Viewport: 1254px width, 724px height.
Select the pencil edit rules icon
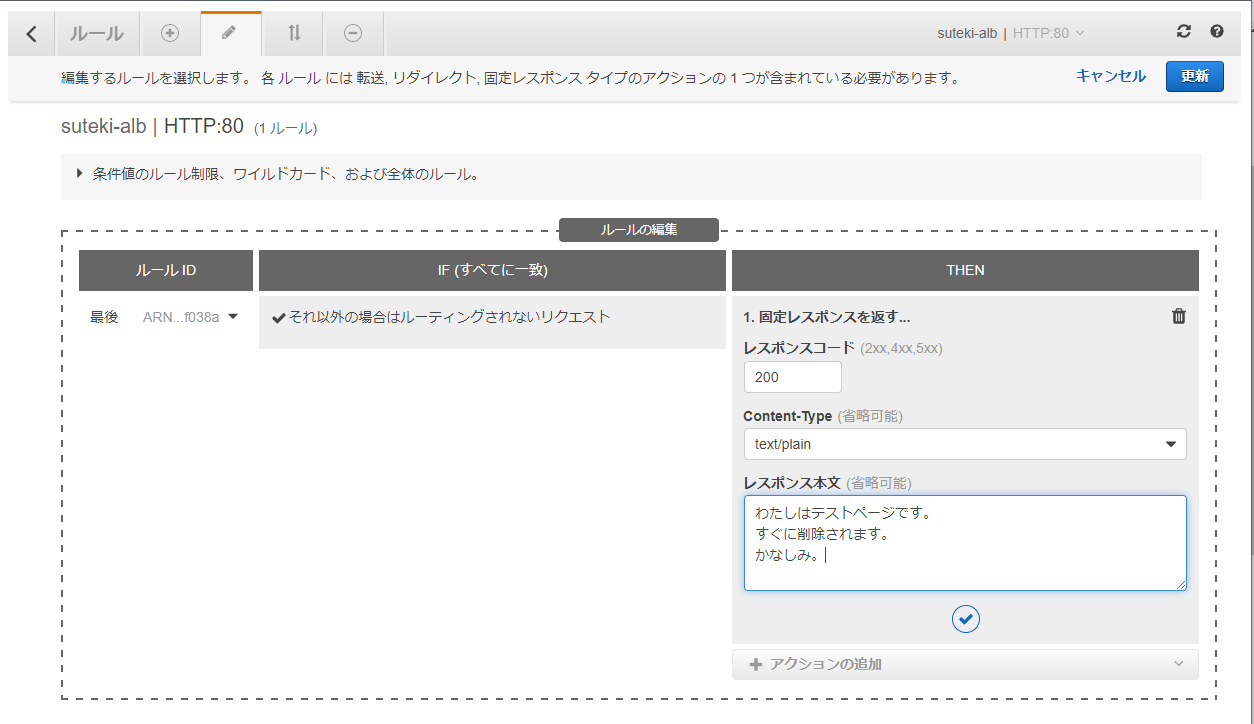(231, 33)
